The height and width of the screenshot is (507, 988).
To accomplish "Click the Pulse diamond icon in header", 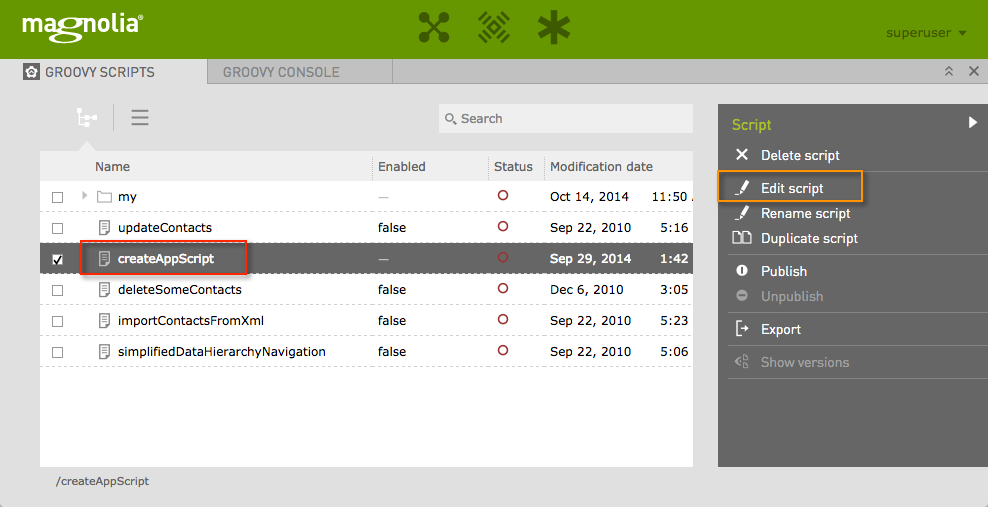I will pyautogui.click(x=493, y=28).
